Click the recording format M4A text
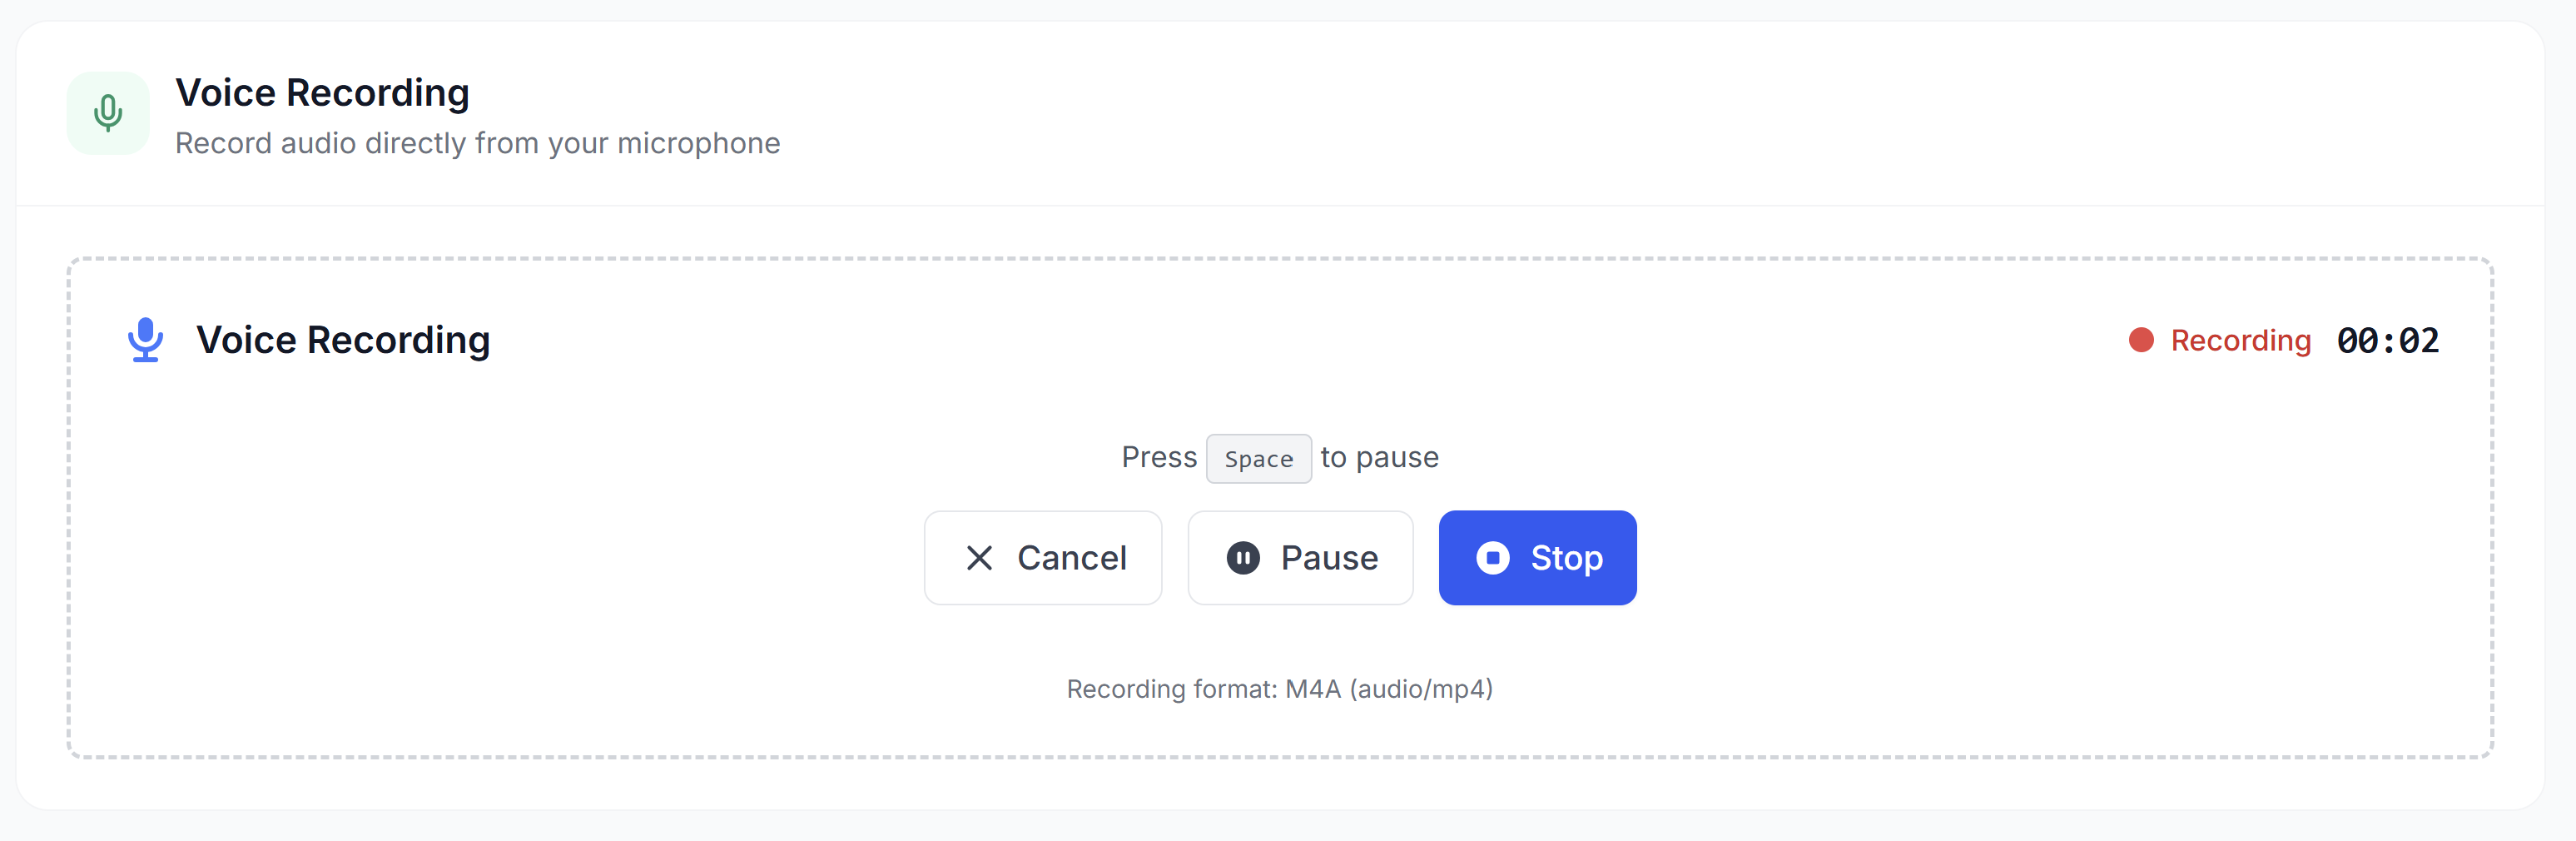Viewport: 2576px width, 841px height. click(x=1280, y=688)
